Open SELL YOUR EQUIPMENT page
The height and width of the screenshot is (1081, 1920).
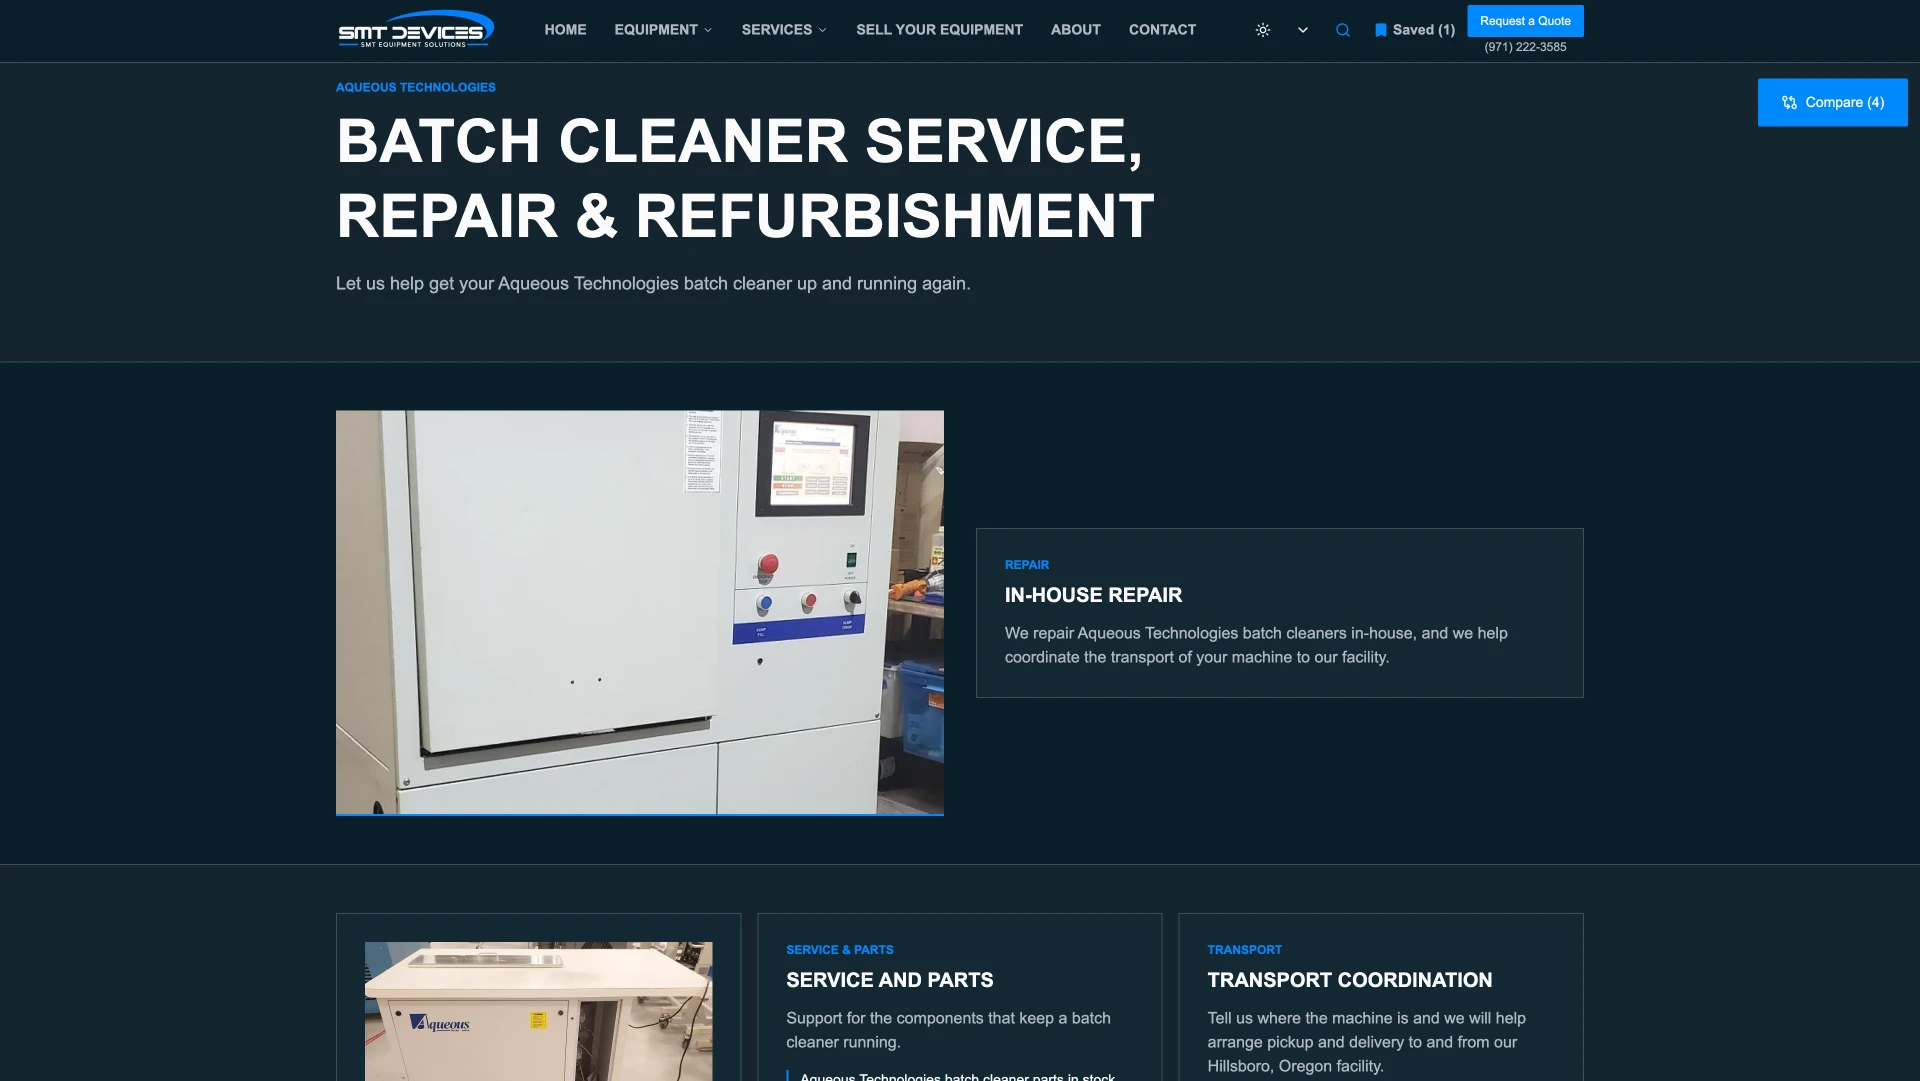pos(939,30)
